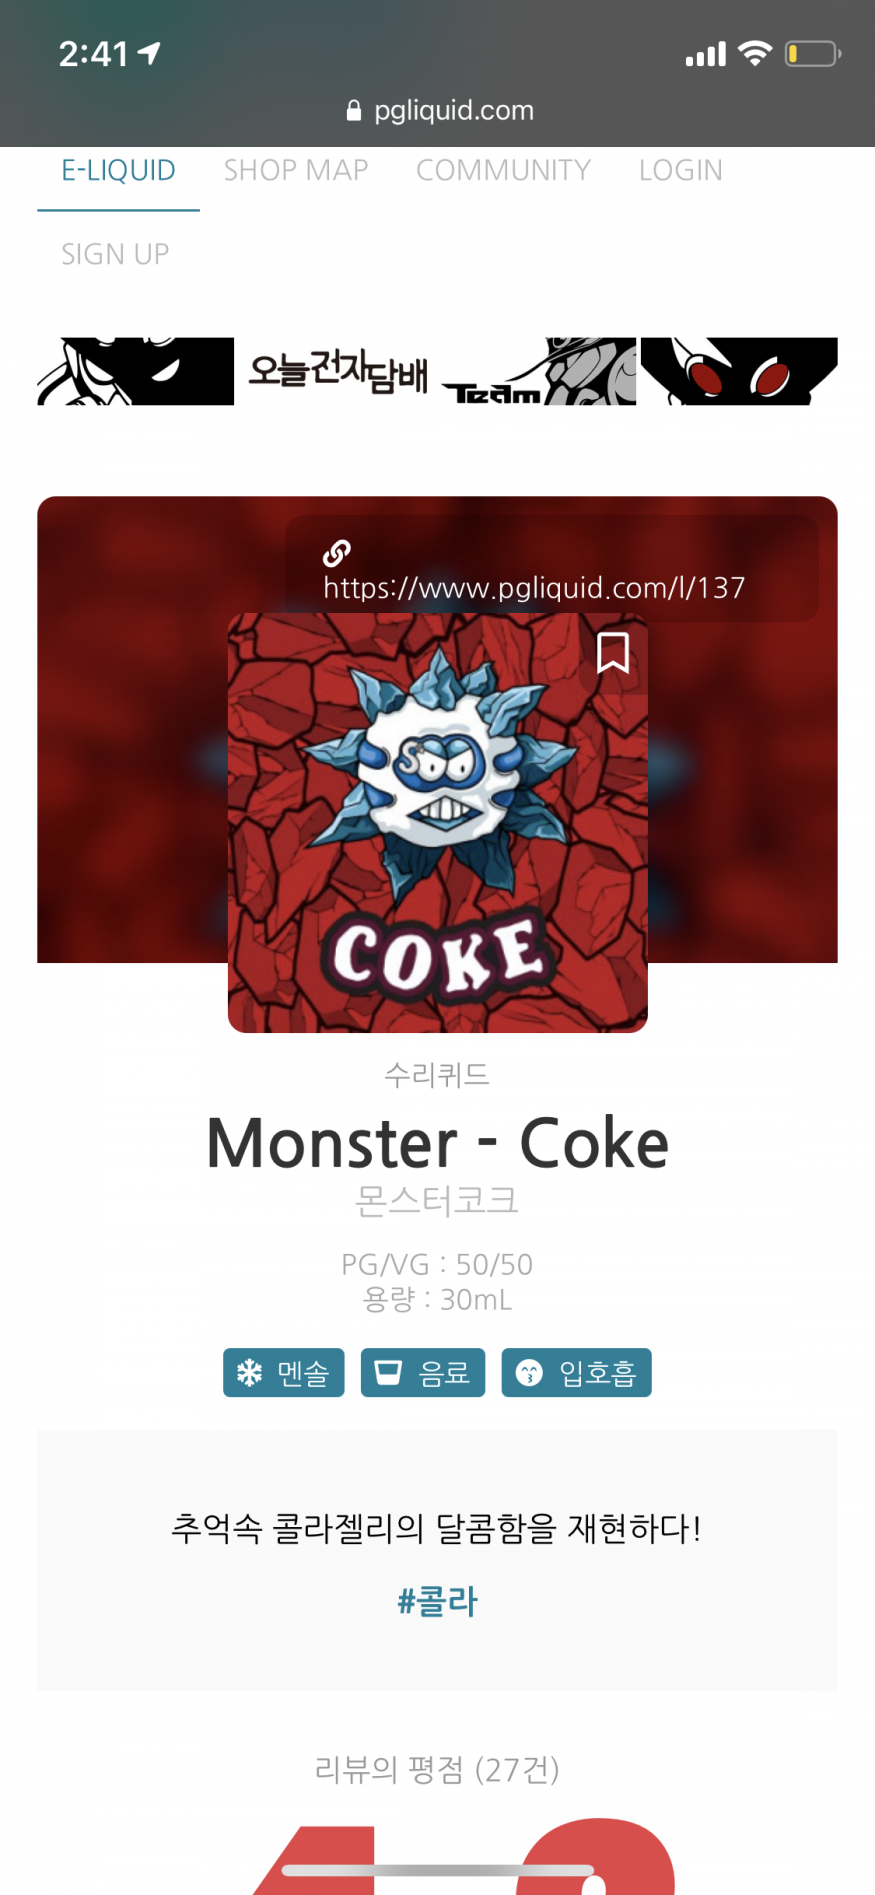Tap the Wi-Fi icon in status bar
This screenshot has width=875, height=1895.
click(755, 53)
